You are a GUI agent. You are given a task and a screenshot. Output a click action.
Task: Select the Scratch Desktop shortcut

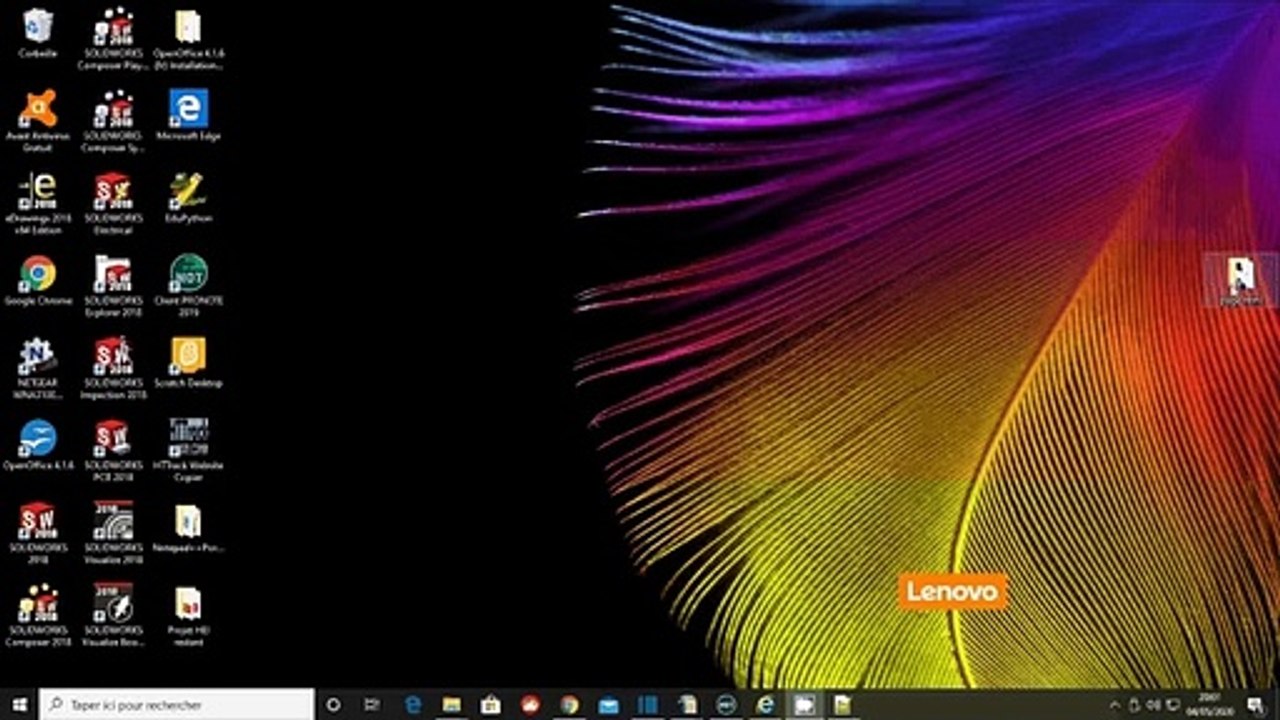[x=188, y=362]
